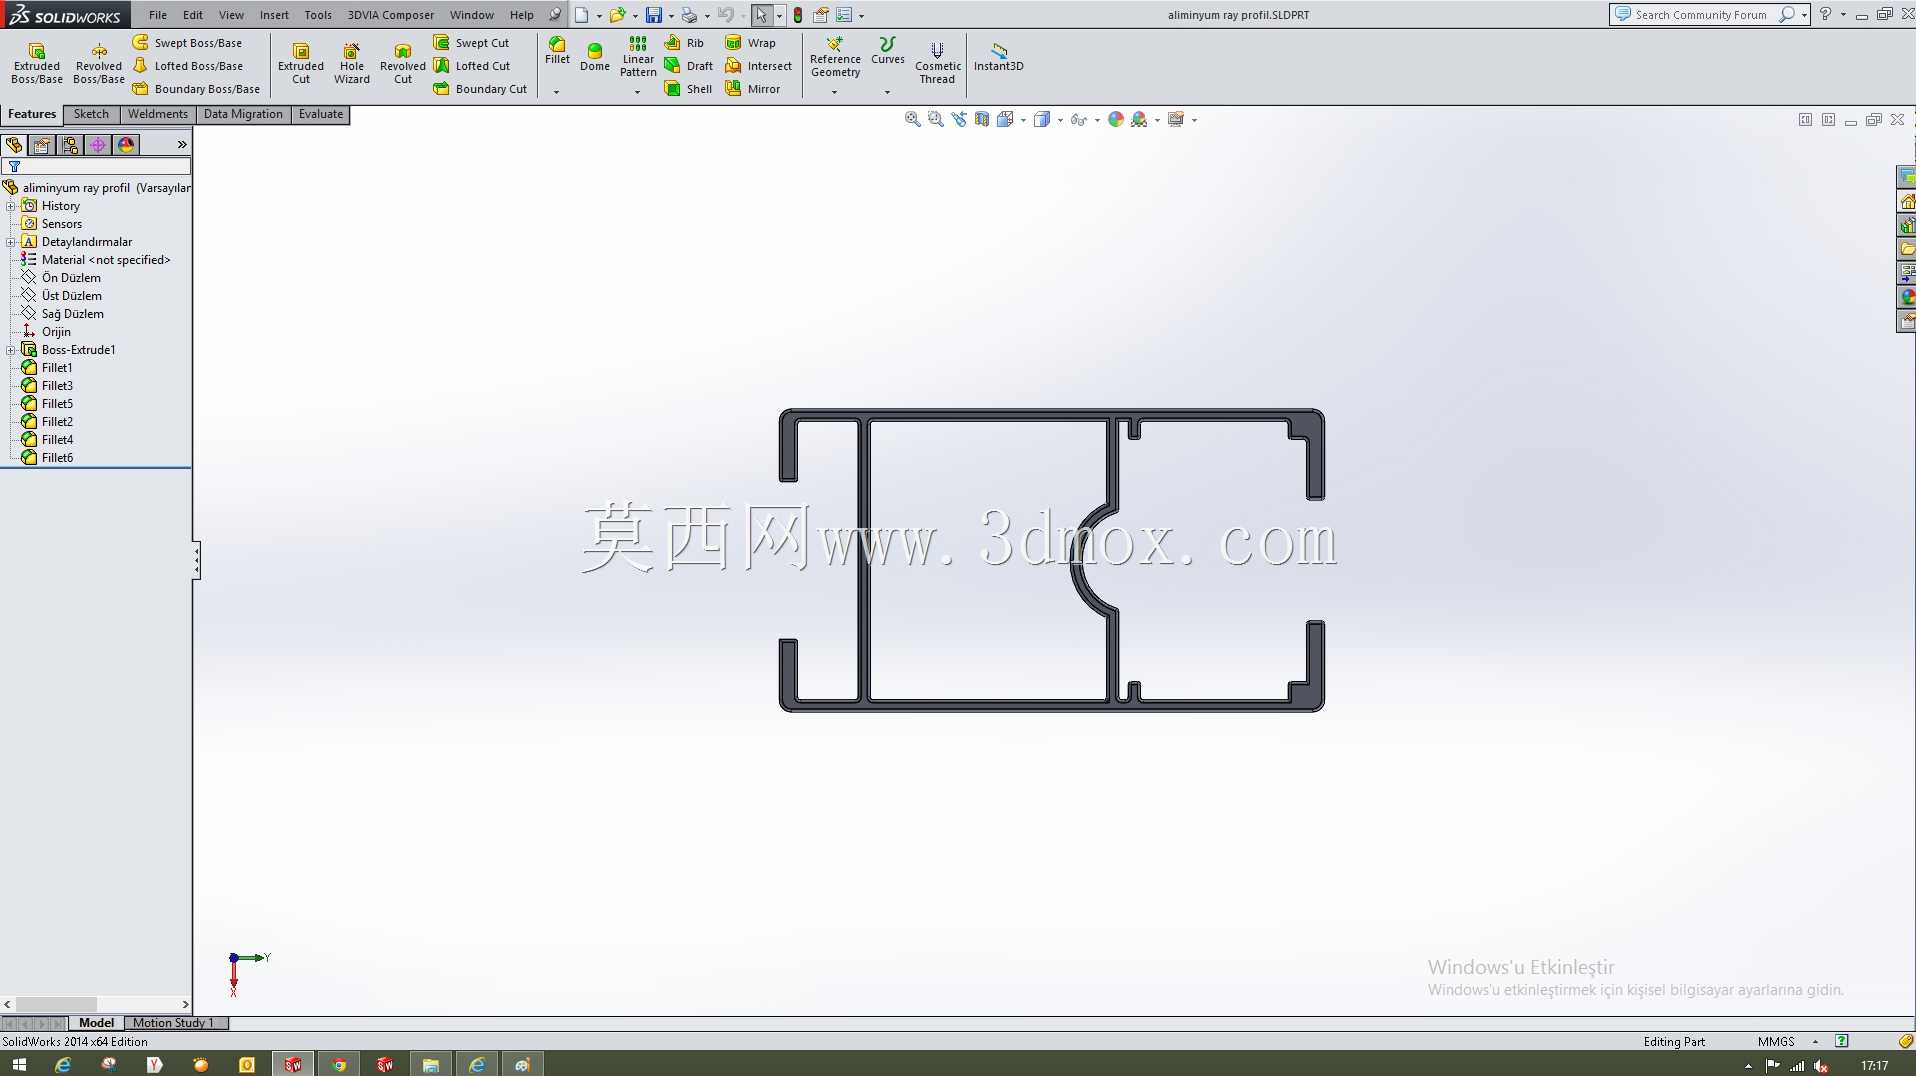Select the Lofted Cut tool
The width and height of the screenshot is (1916, 1076).
472,66
